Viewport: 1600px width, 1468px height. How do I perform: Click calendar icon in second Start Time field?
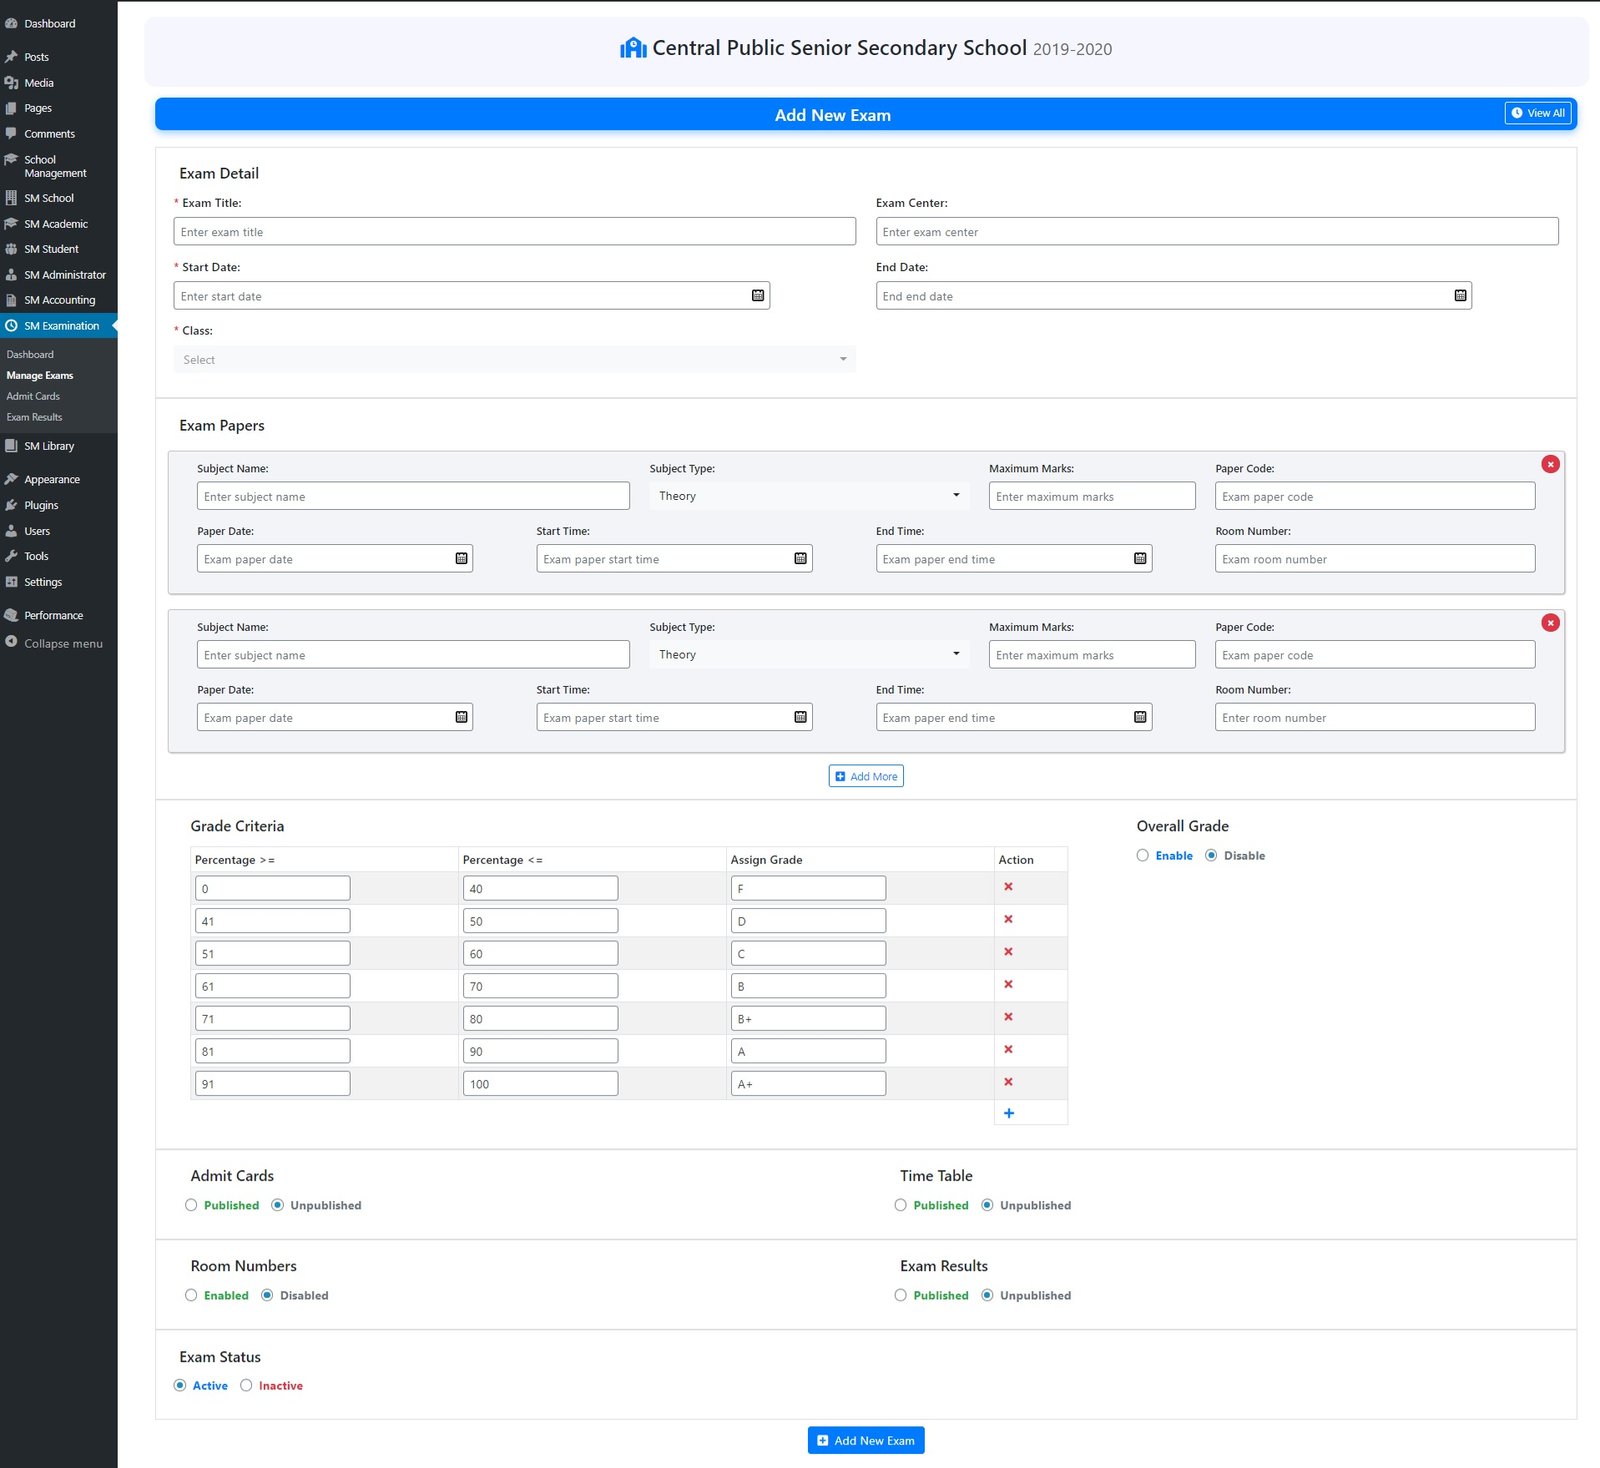(x=800, y=717)
